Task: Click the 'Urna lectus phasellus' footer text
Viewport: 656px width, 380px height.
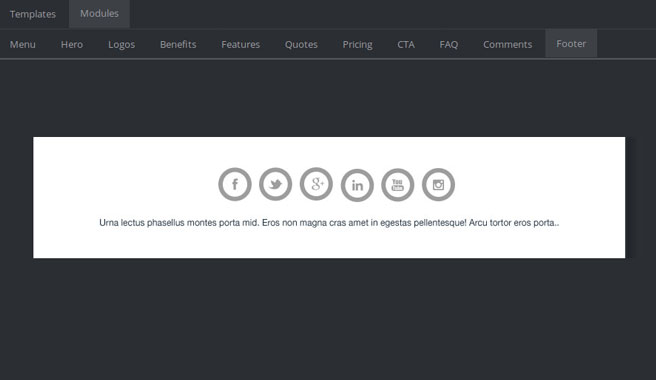Action: point(329,223)
